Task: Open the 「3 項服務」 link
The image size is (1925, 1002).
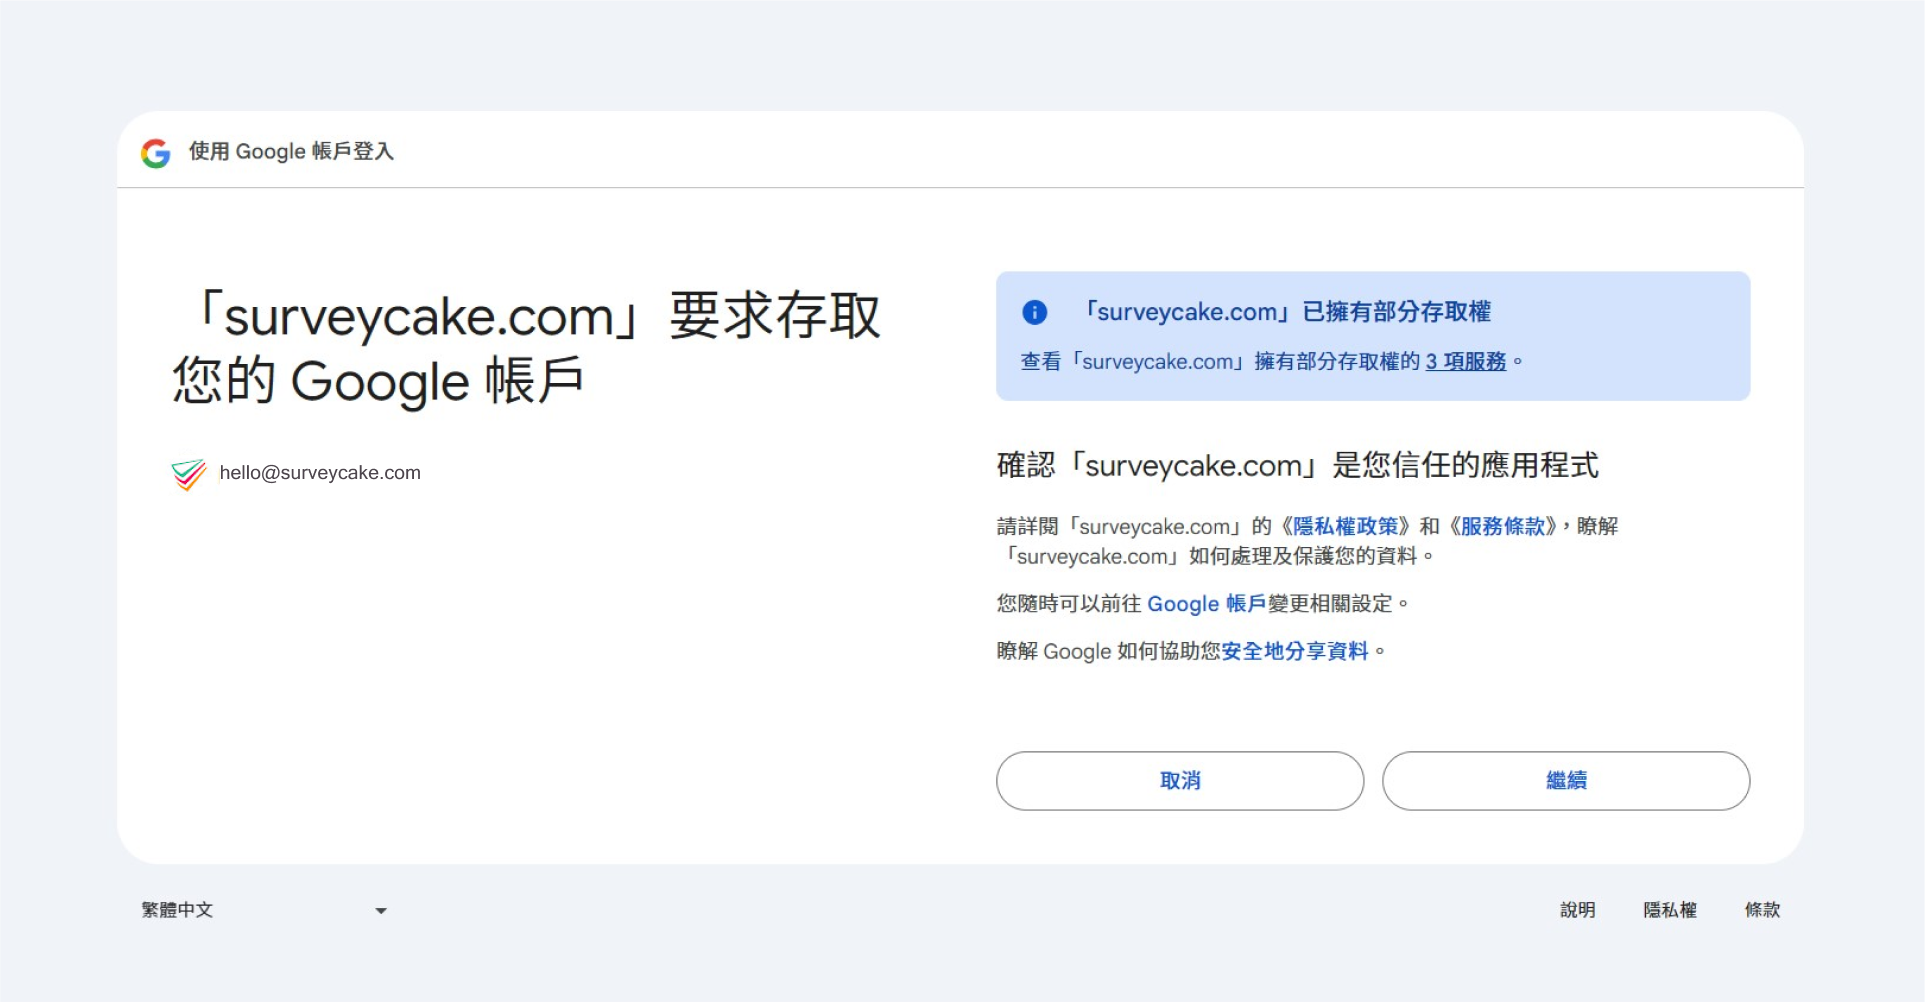Action: point(1465,362)
